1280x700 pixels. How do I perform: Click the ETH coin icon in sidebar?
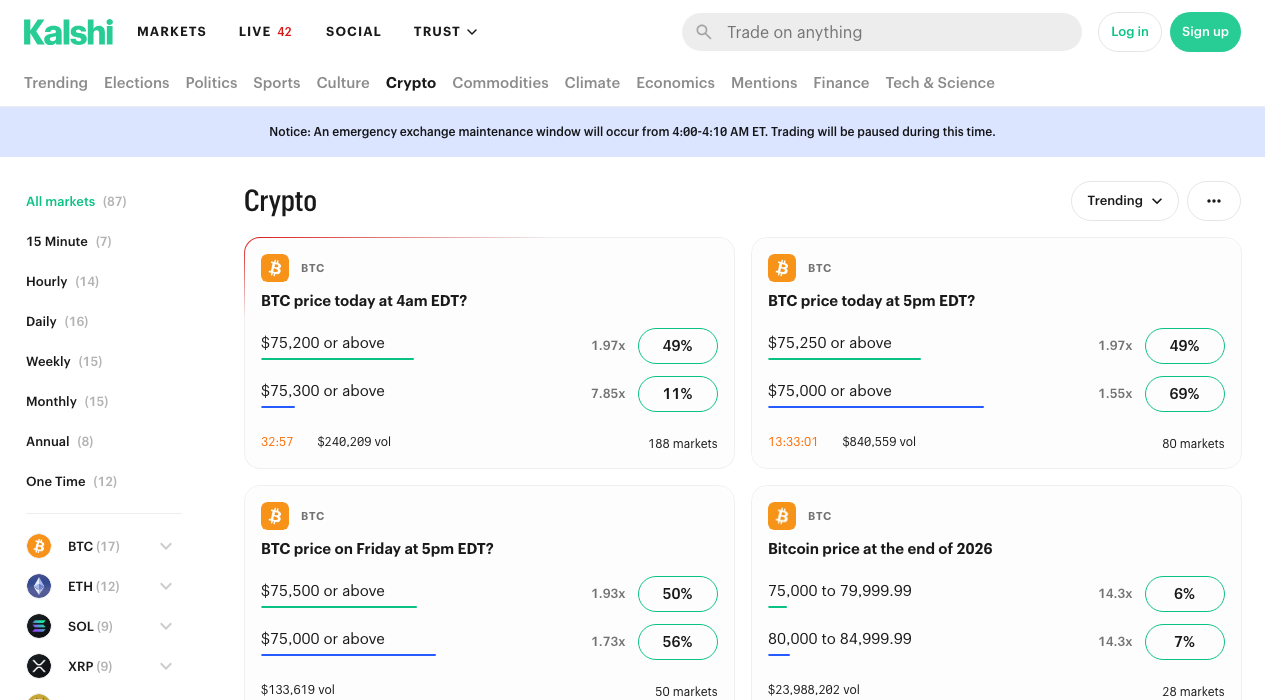pos(39,586)
